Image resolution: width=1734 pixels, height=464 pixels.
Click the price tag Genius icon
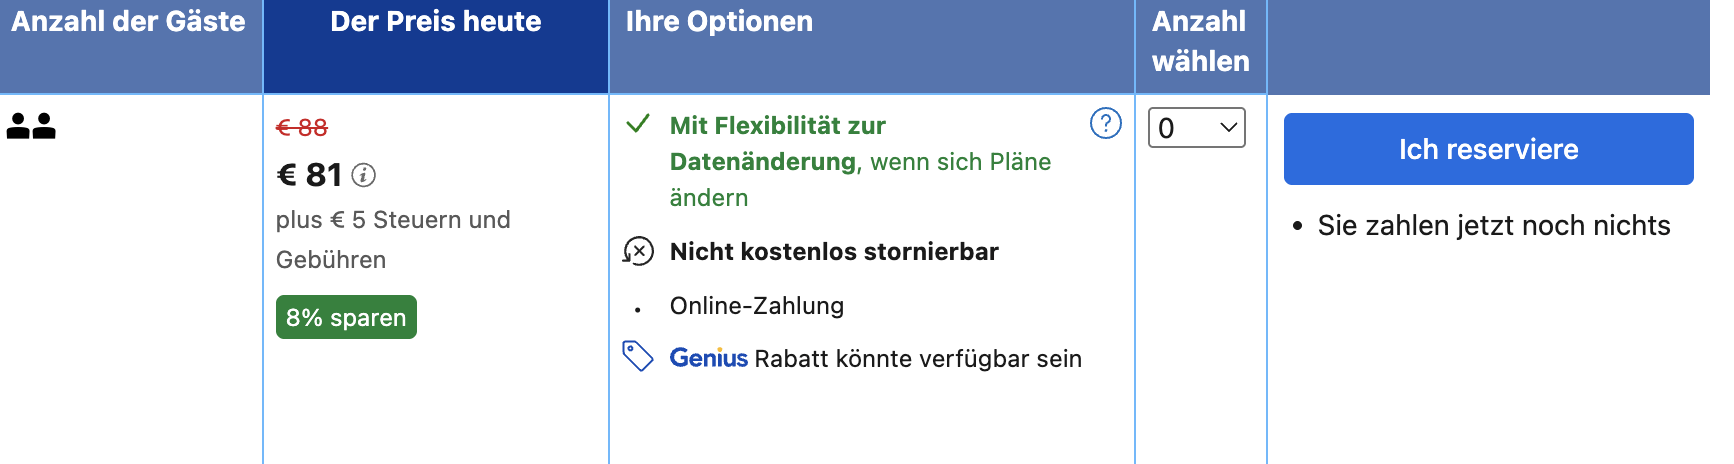[x=637, y=356]
